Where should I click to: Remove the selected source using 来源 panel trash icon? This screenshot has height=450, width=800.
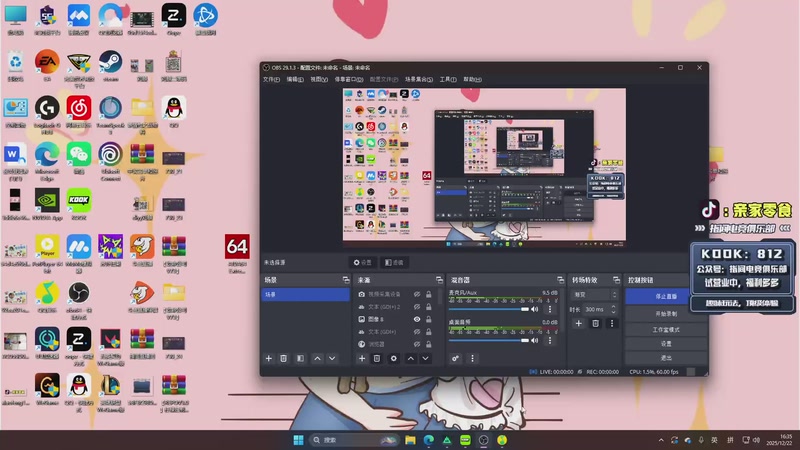click(x=377, y=359)
